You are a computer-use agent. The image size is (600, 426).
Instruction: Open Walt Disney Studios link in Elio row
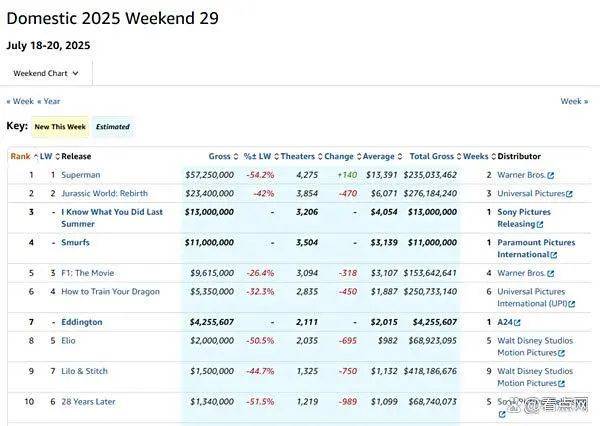coord(535,346)
